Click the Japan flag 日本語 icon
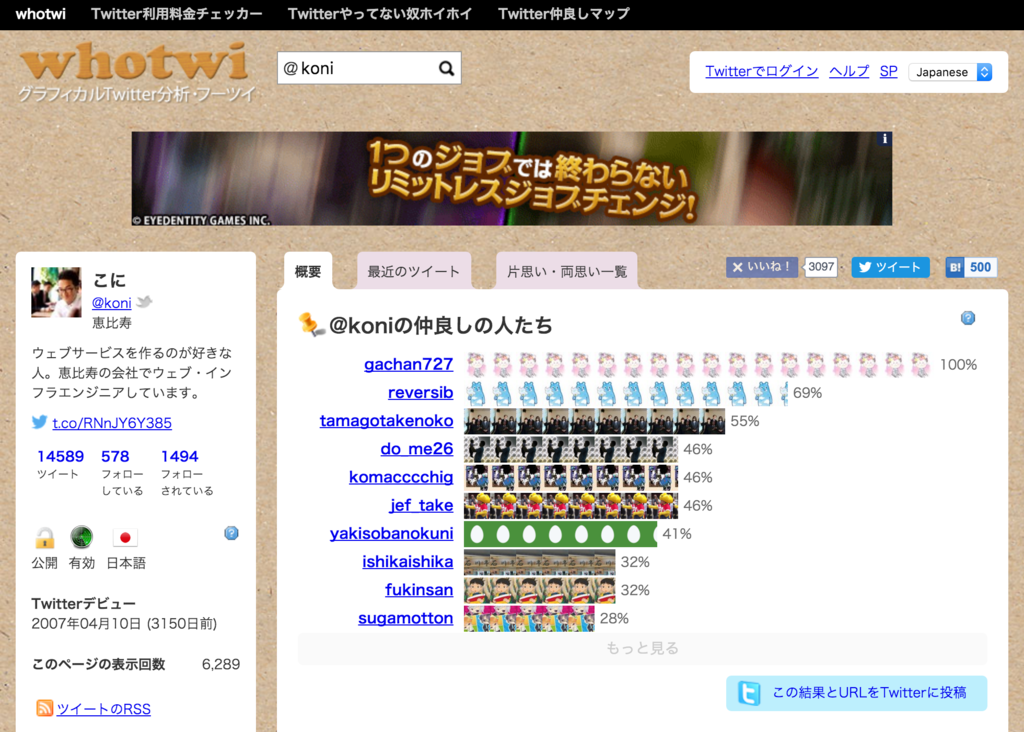Image resolution: width=1024 pixels, height=732 pixels. [x=125, y=537]
